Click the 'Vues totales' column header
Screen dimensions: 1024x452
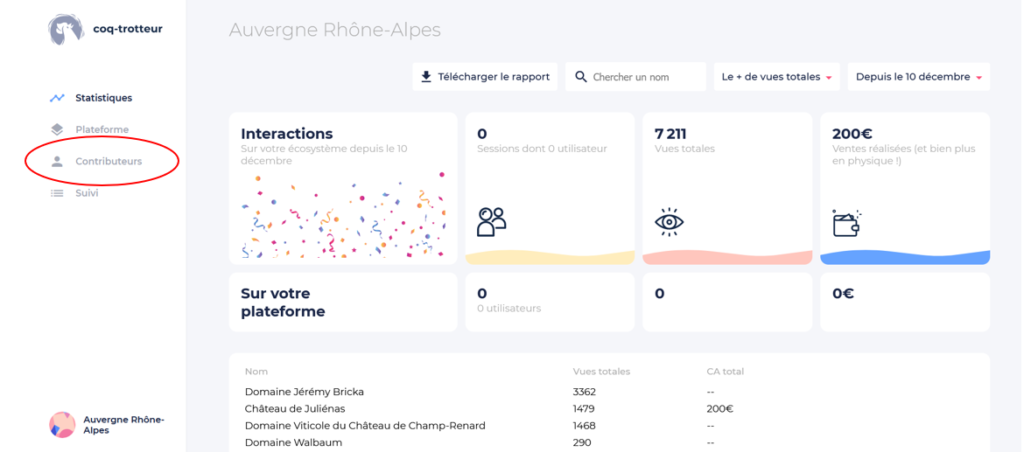point(601,372)
